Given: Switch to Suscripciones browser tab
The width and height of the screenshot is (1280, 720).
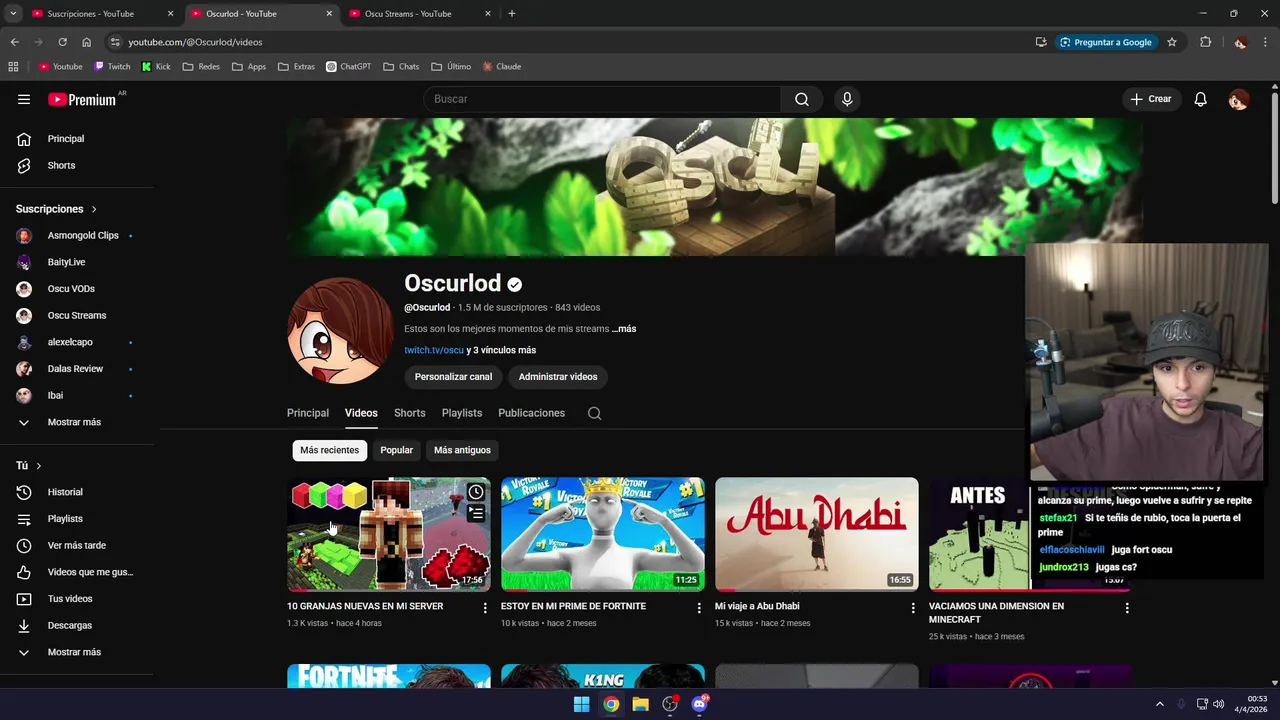Looking at the screenshot, I should tap(103, 14).
